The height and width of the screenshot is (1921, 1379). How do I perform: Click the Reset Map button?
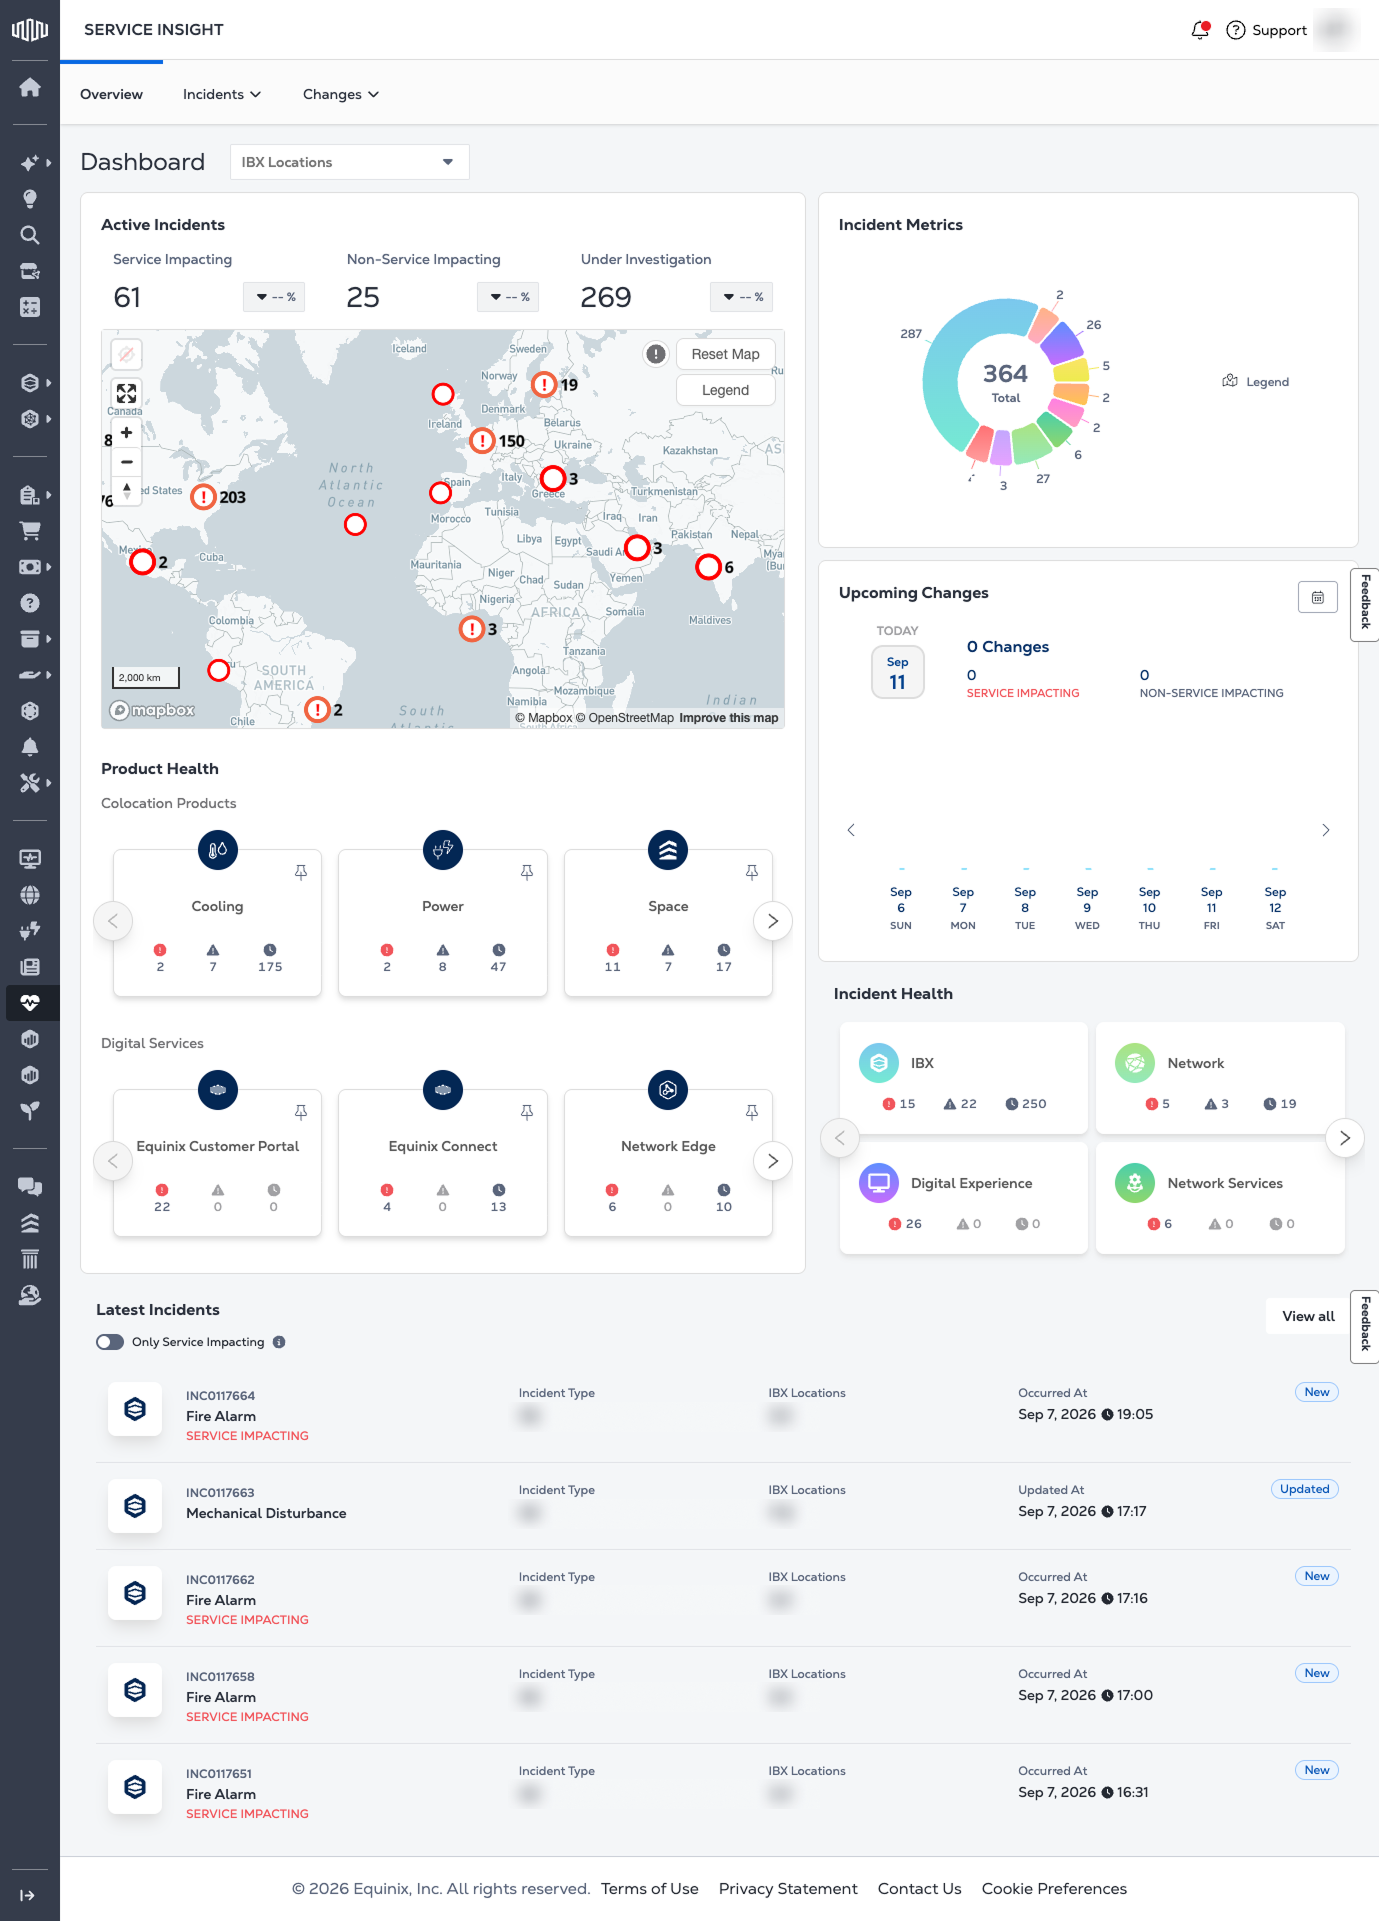pyautogui.click(x=725, y=354)
